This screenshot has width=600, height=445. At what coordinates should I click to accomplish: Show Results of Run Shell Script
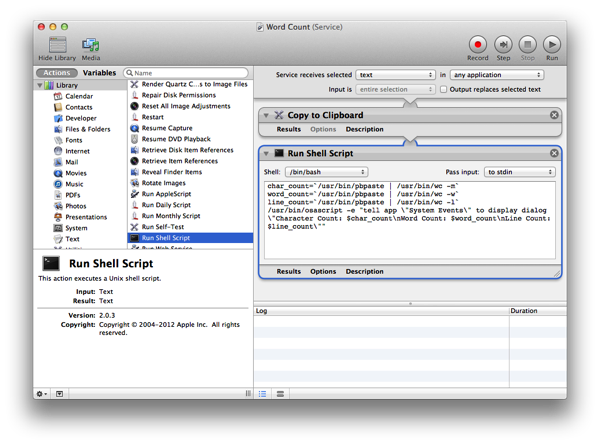coord(289,271)
